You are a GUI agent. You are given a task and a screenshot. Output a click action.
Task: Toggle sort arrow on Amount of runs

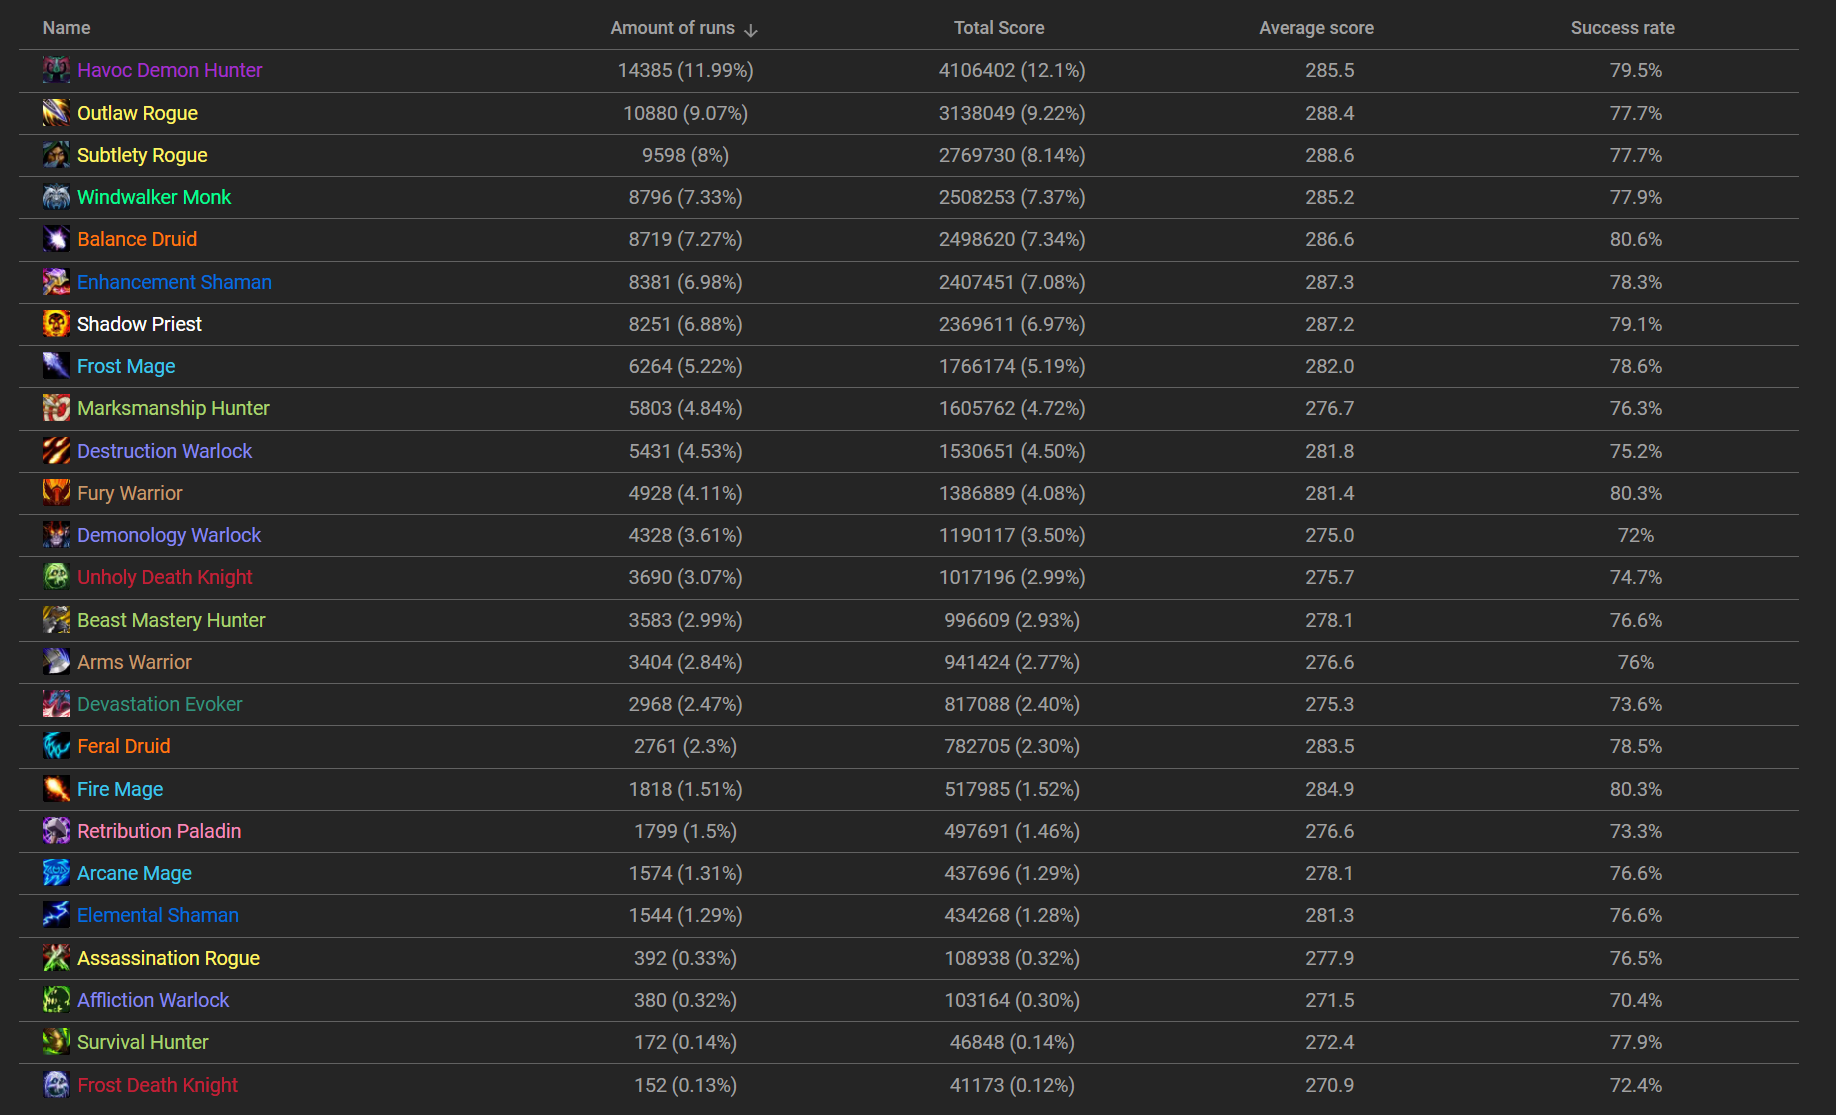coord(751,30)
